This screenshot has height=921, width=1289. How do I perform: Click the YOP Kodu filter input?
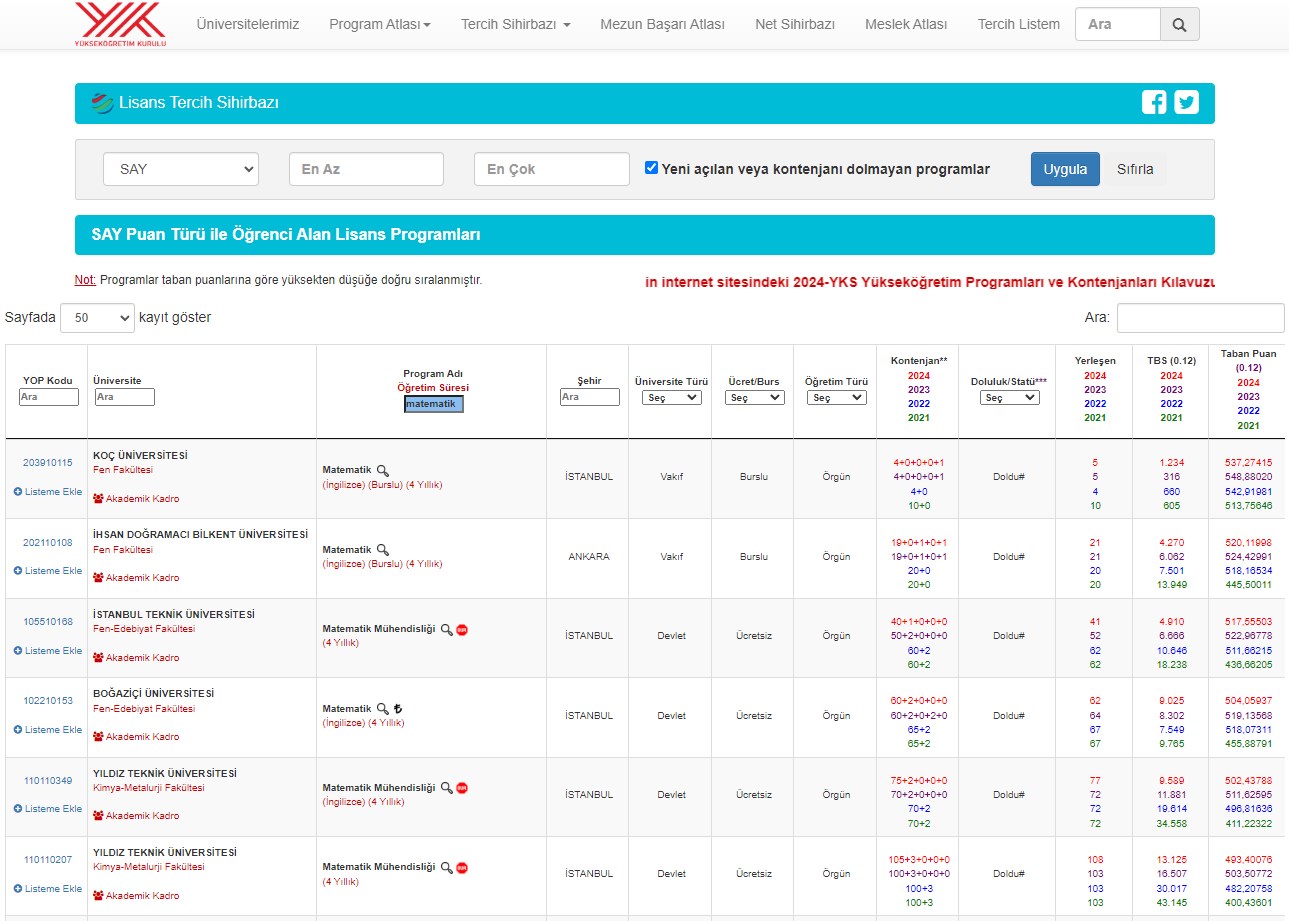[49, 397]
